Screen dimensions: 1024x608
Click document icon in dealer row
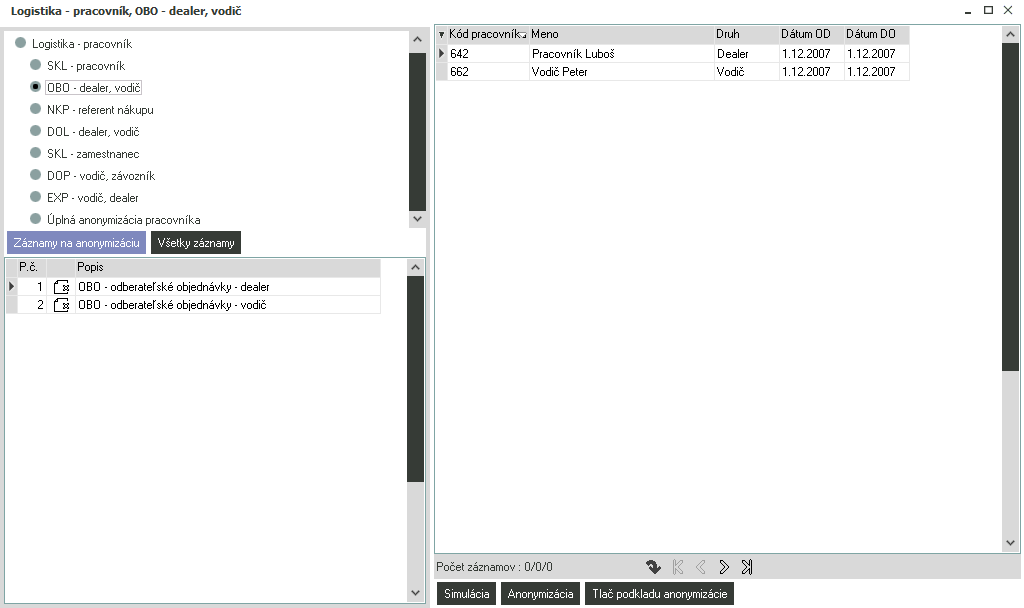pyautogui.click(x=61, y=287)
